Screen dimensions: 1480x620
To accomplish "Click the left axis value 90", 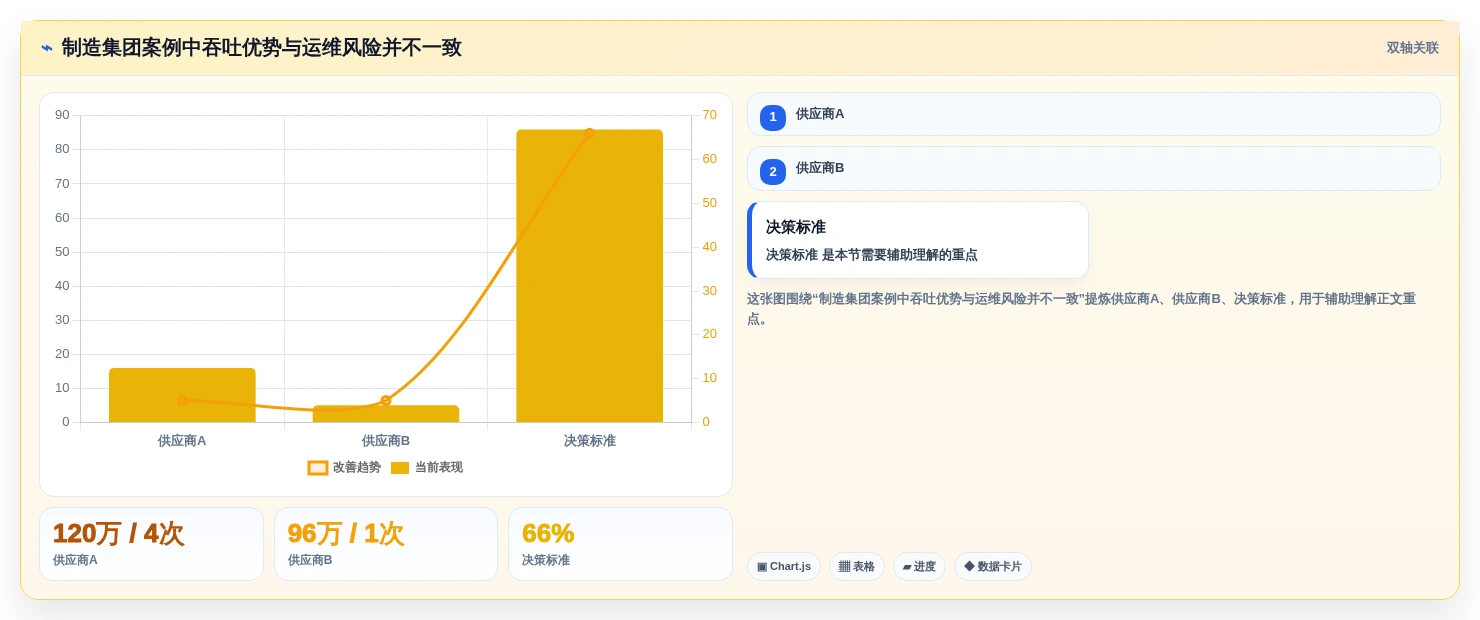I will (x=62, y=115).
